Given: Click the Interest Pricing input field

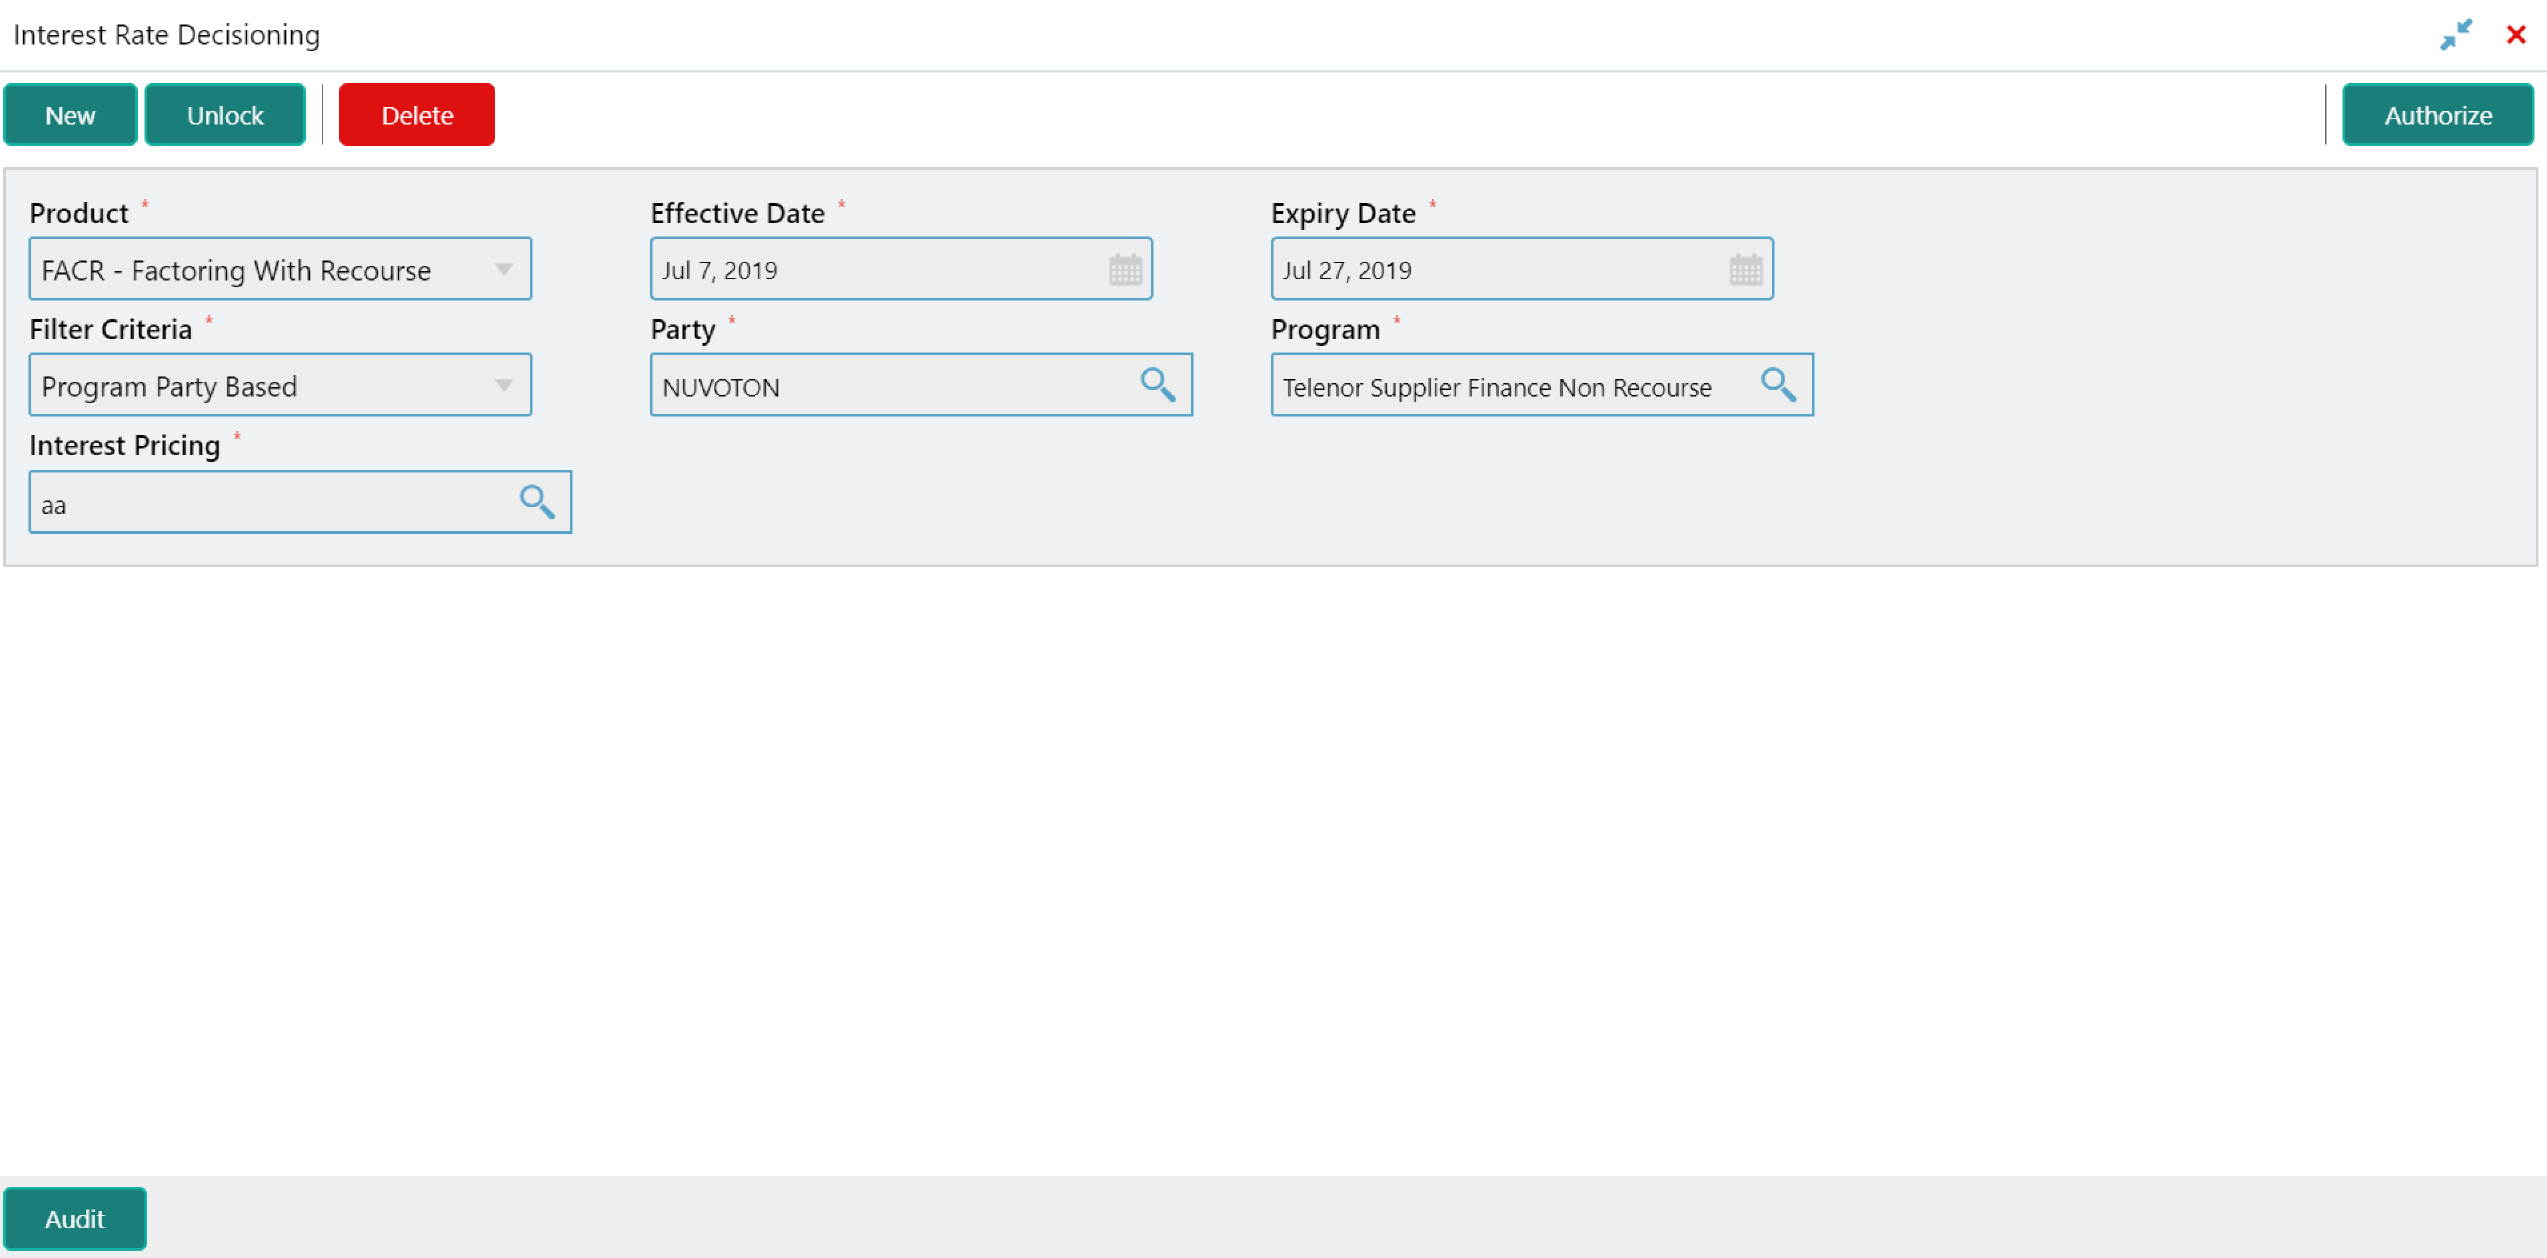Looking at the screenshot, I should click(270, 504).
